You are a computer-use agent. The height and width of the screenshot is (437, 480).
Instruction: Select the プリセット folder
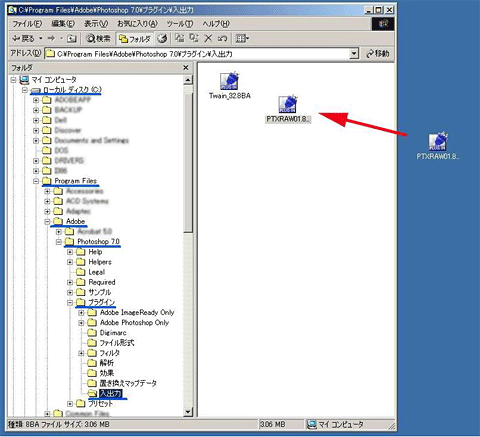point(100,404)
